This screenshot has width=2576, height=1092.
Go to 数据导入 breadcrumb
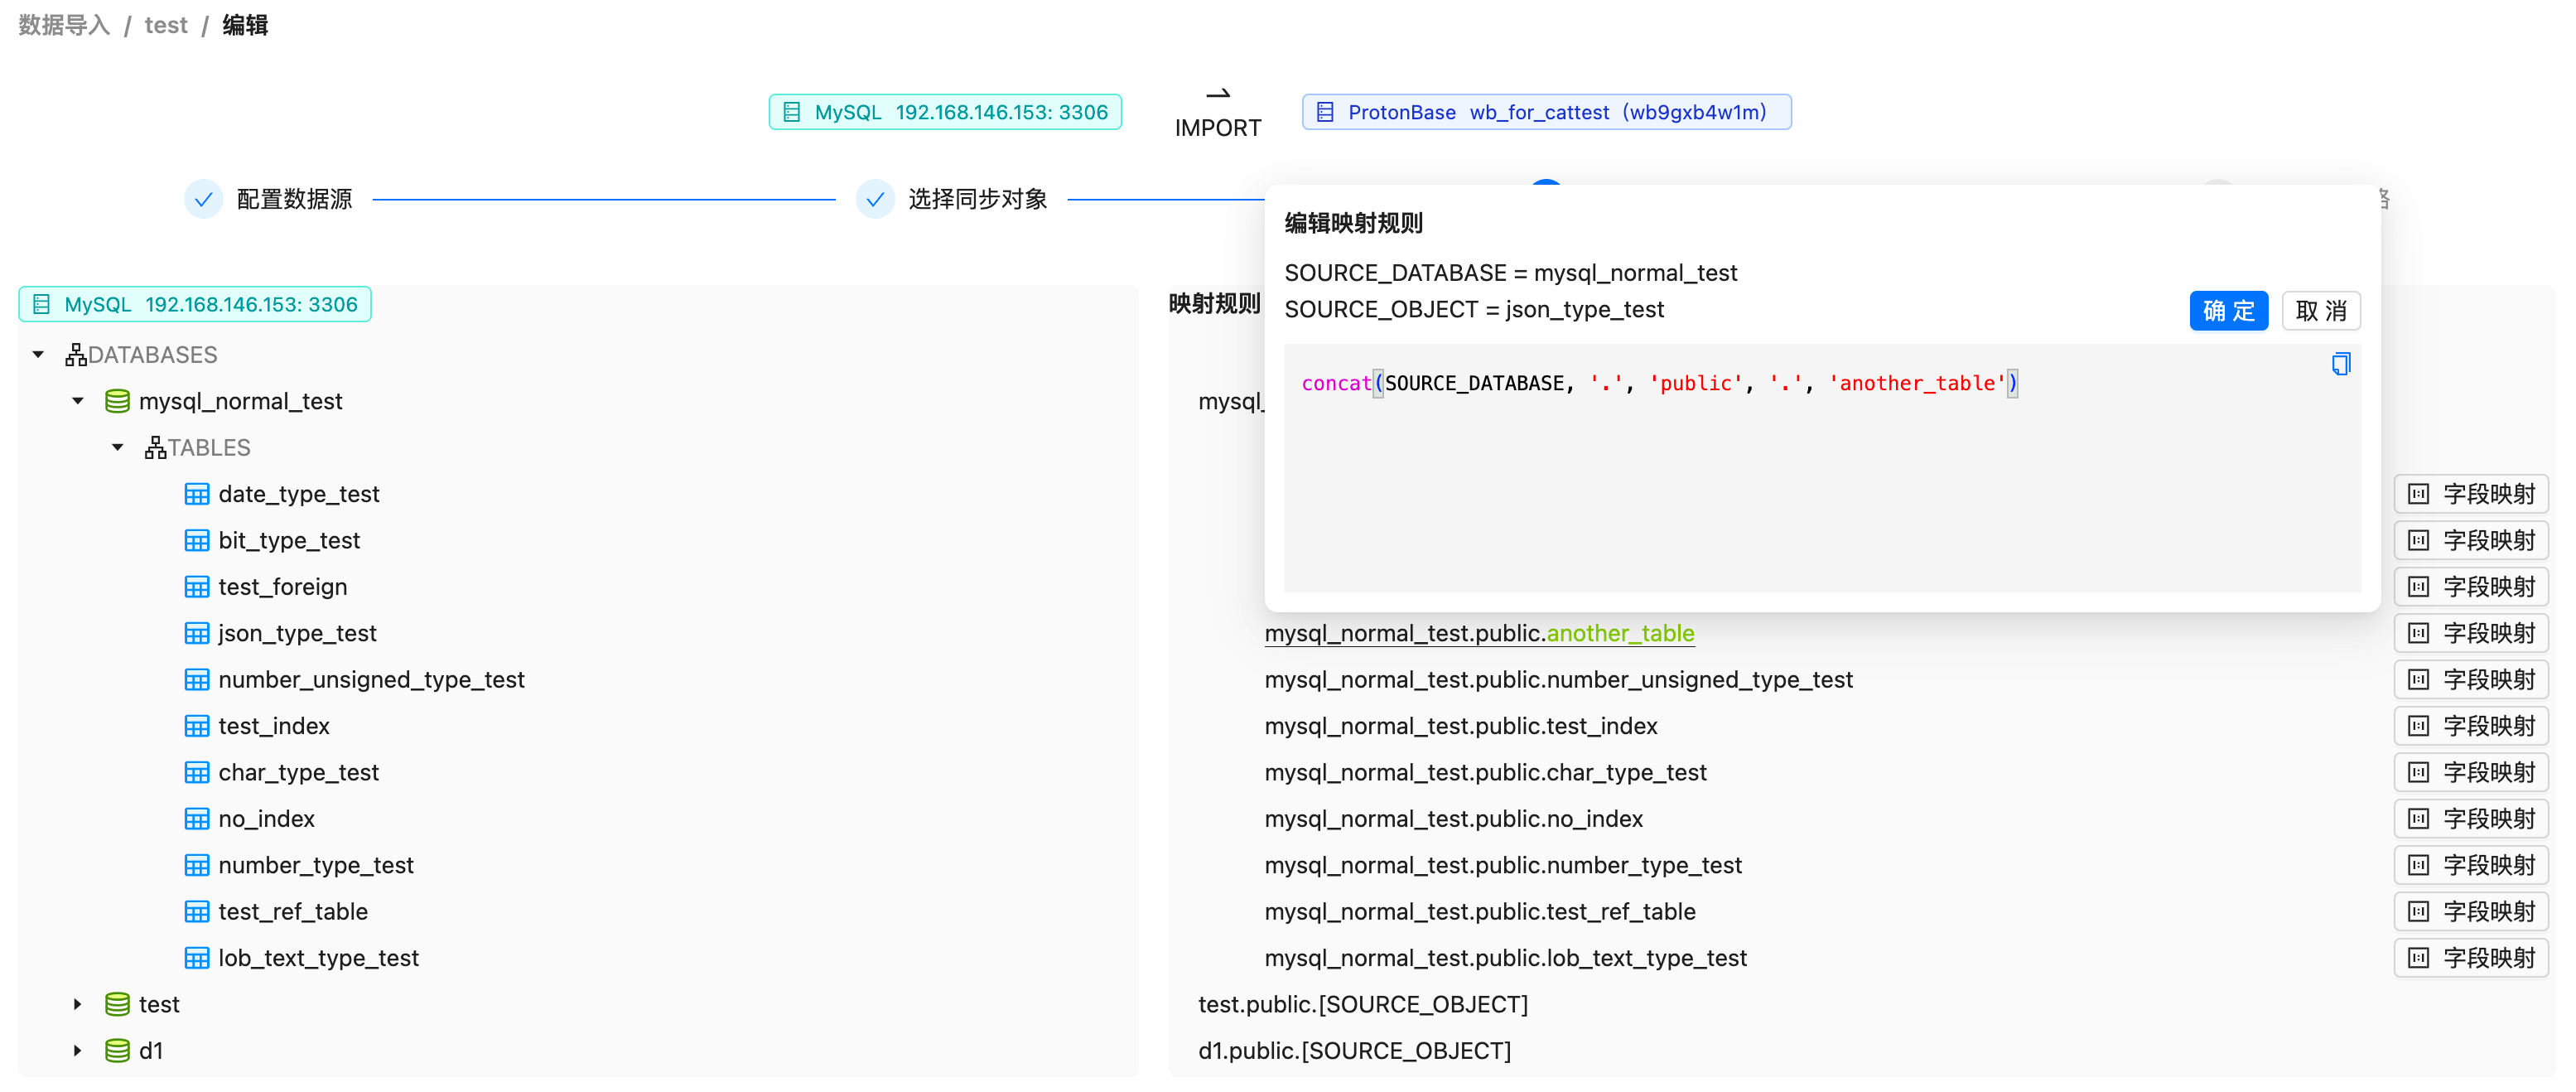[64, 25]
